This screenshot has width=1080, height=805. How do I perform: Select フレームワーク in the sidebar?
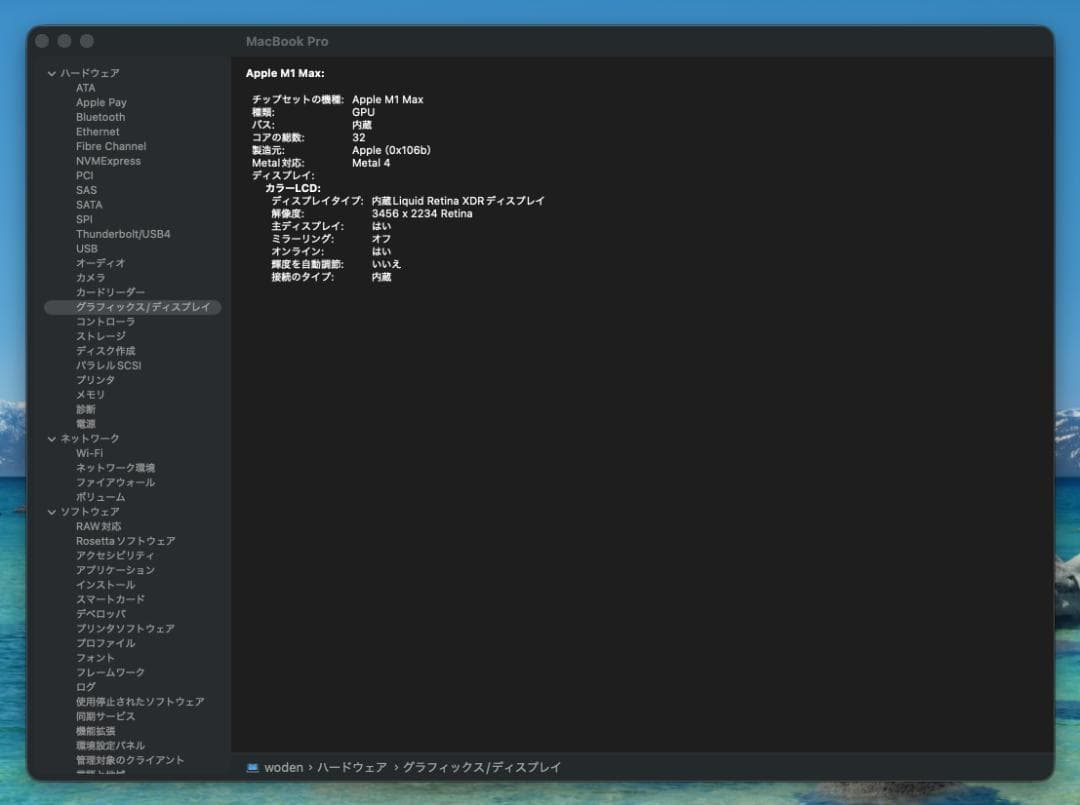(110, 673)
